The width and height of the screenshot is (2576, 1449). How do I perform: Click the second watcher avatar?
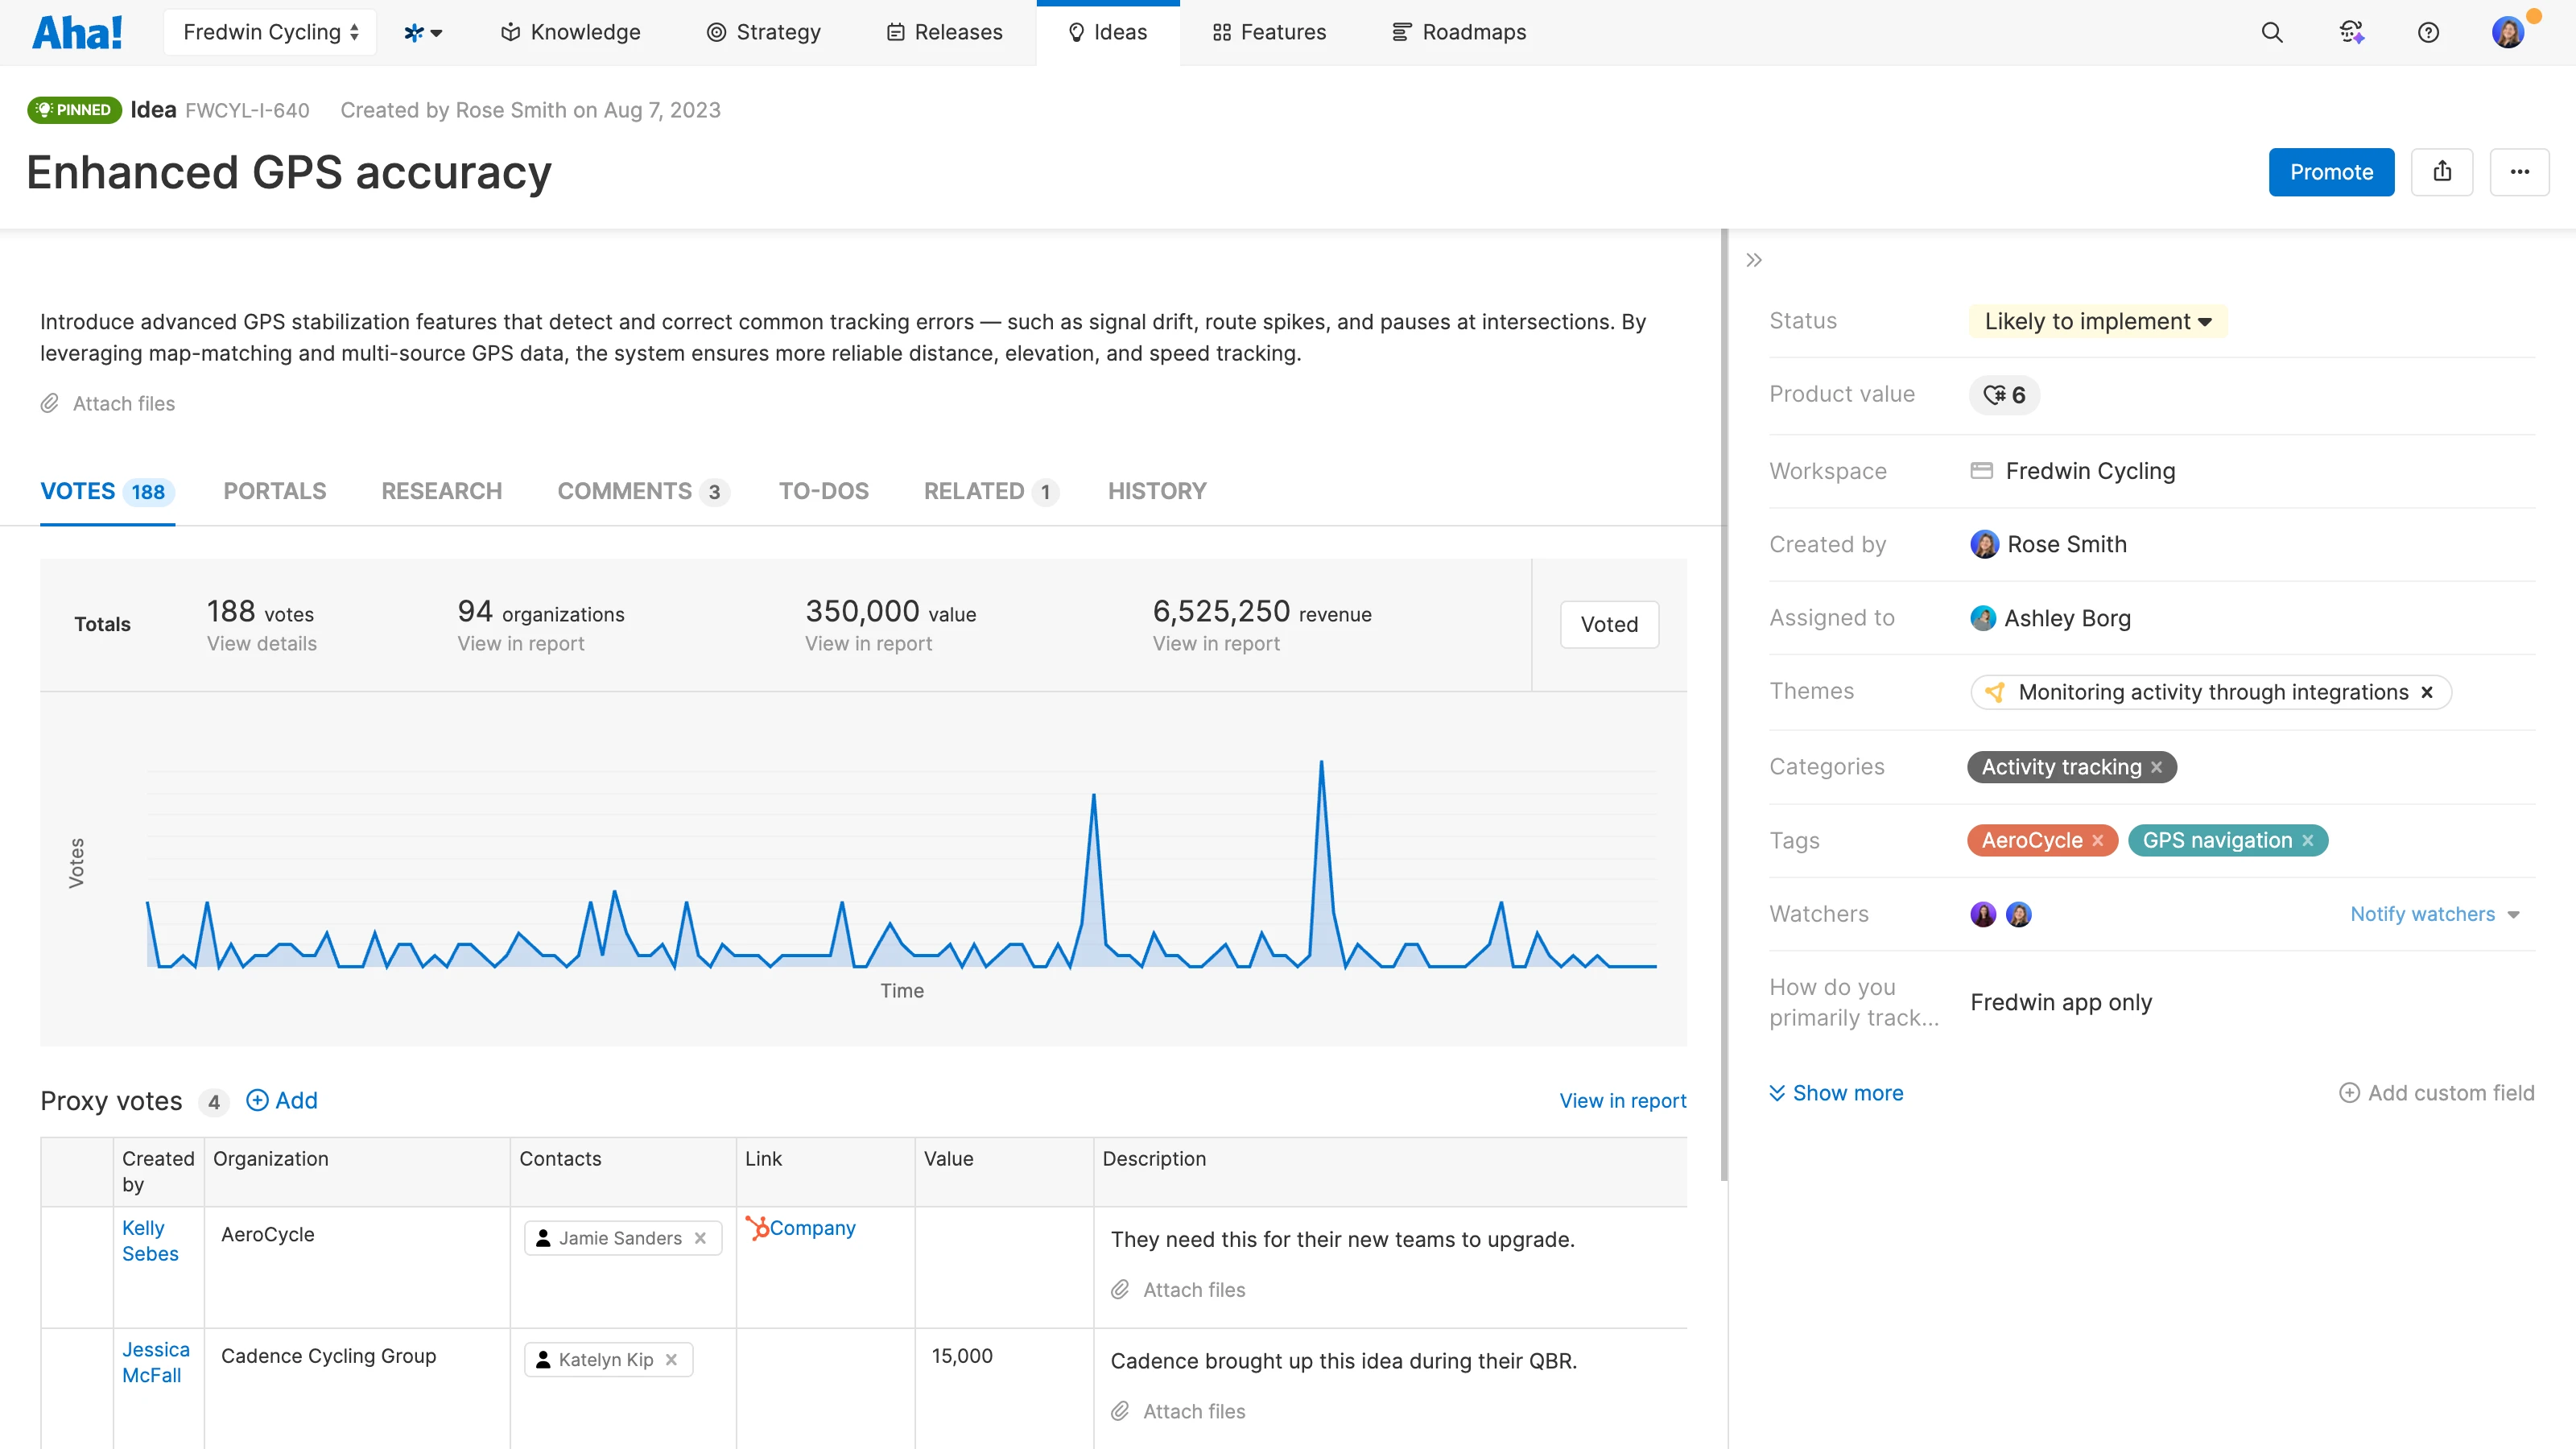pyautogui.click(x=2019, y=914)
